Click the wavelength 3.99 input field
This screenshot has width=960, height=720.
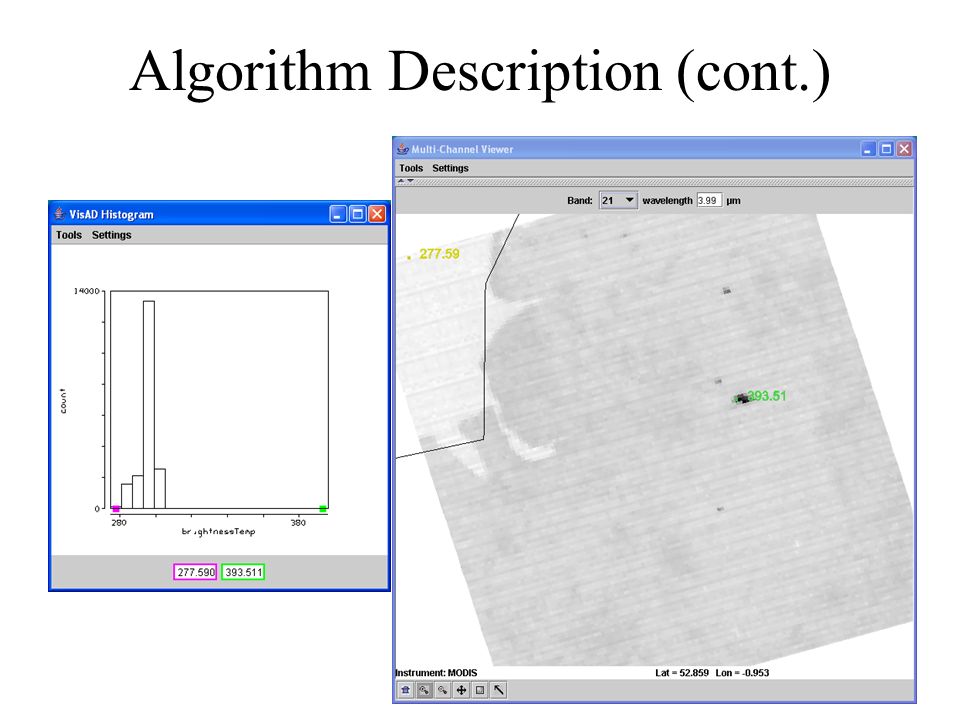709,200
